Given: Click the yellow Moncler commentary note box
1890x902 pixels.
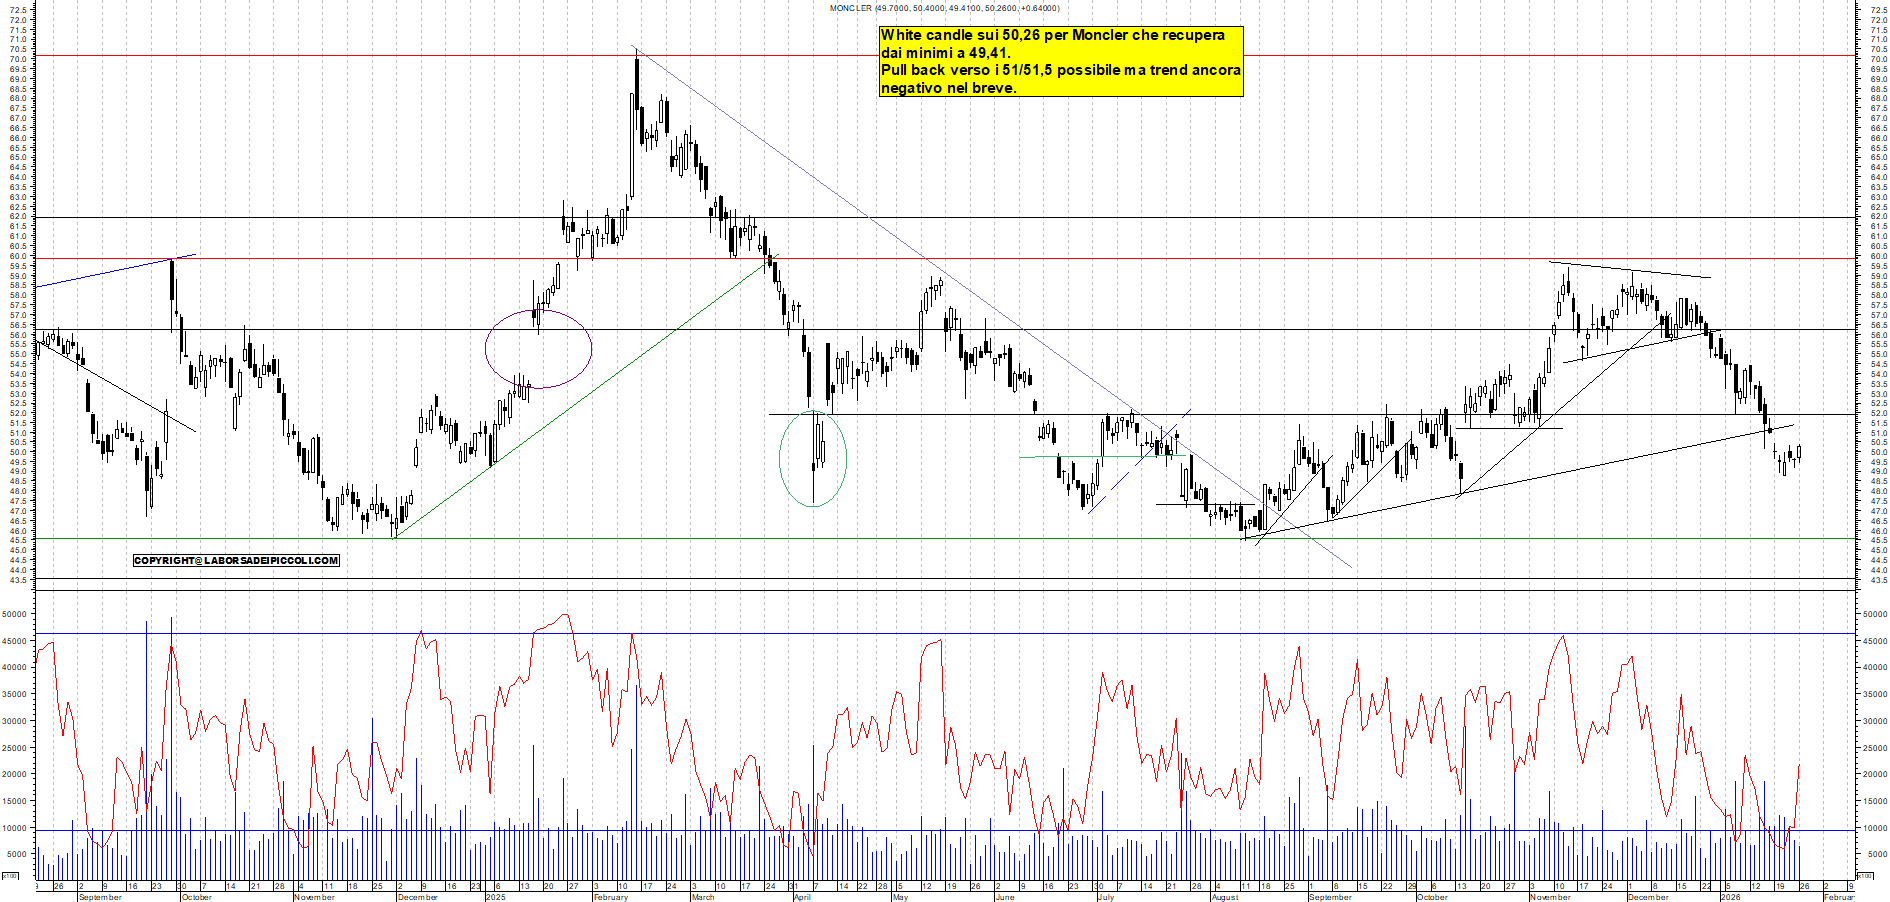Looking at the screenshot, I should [1060, 62].
